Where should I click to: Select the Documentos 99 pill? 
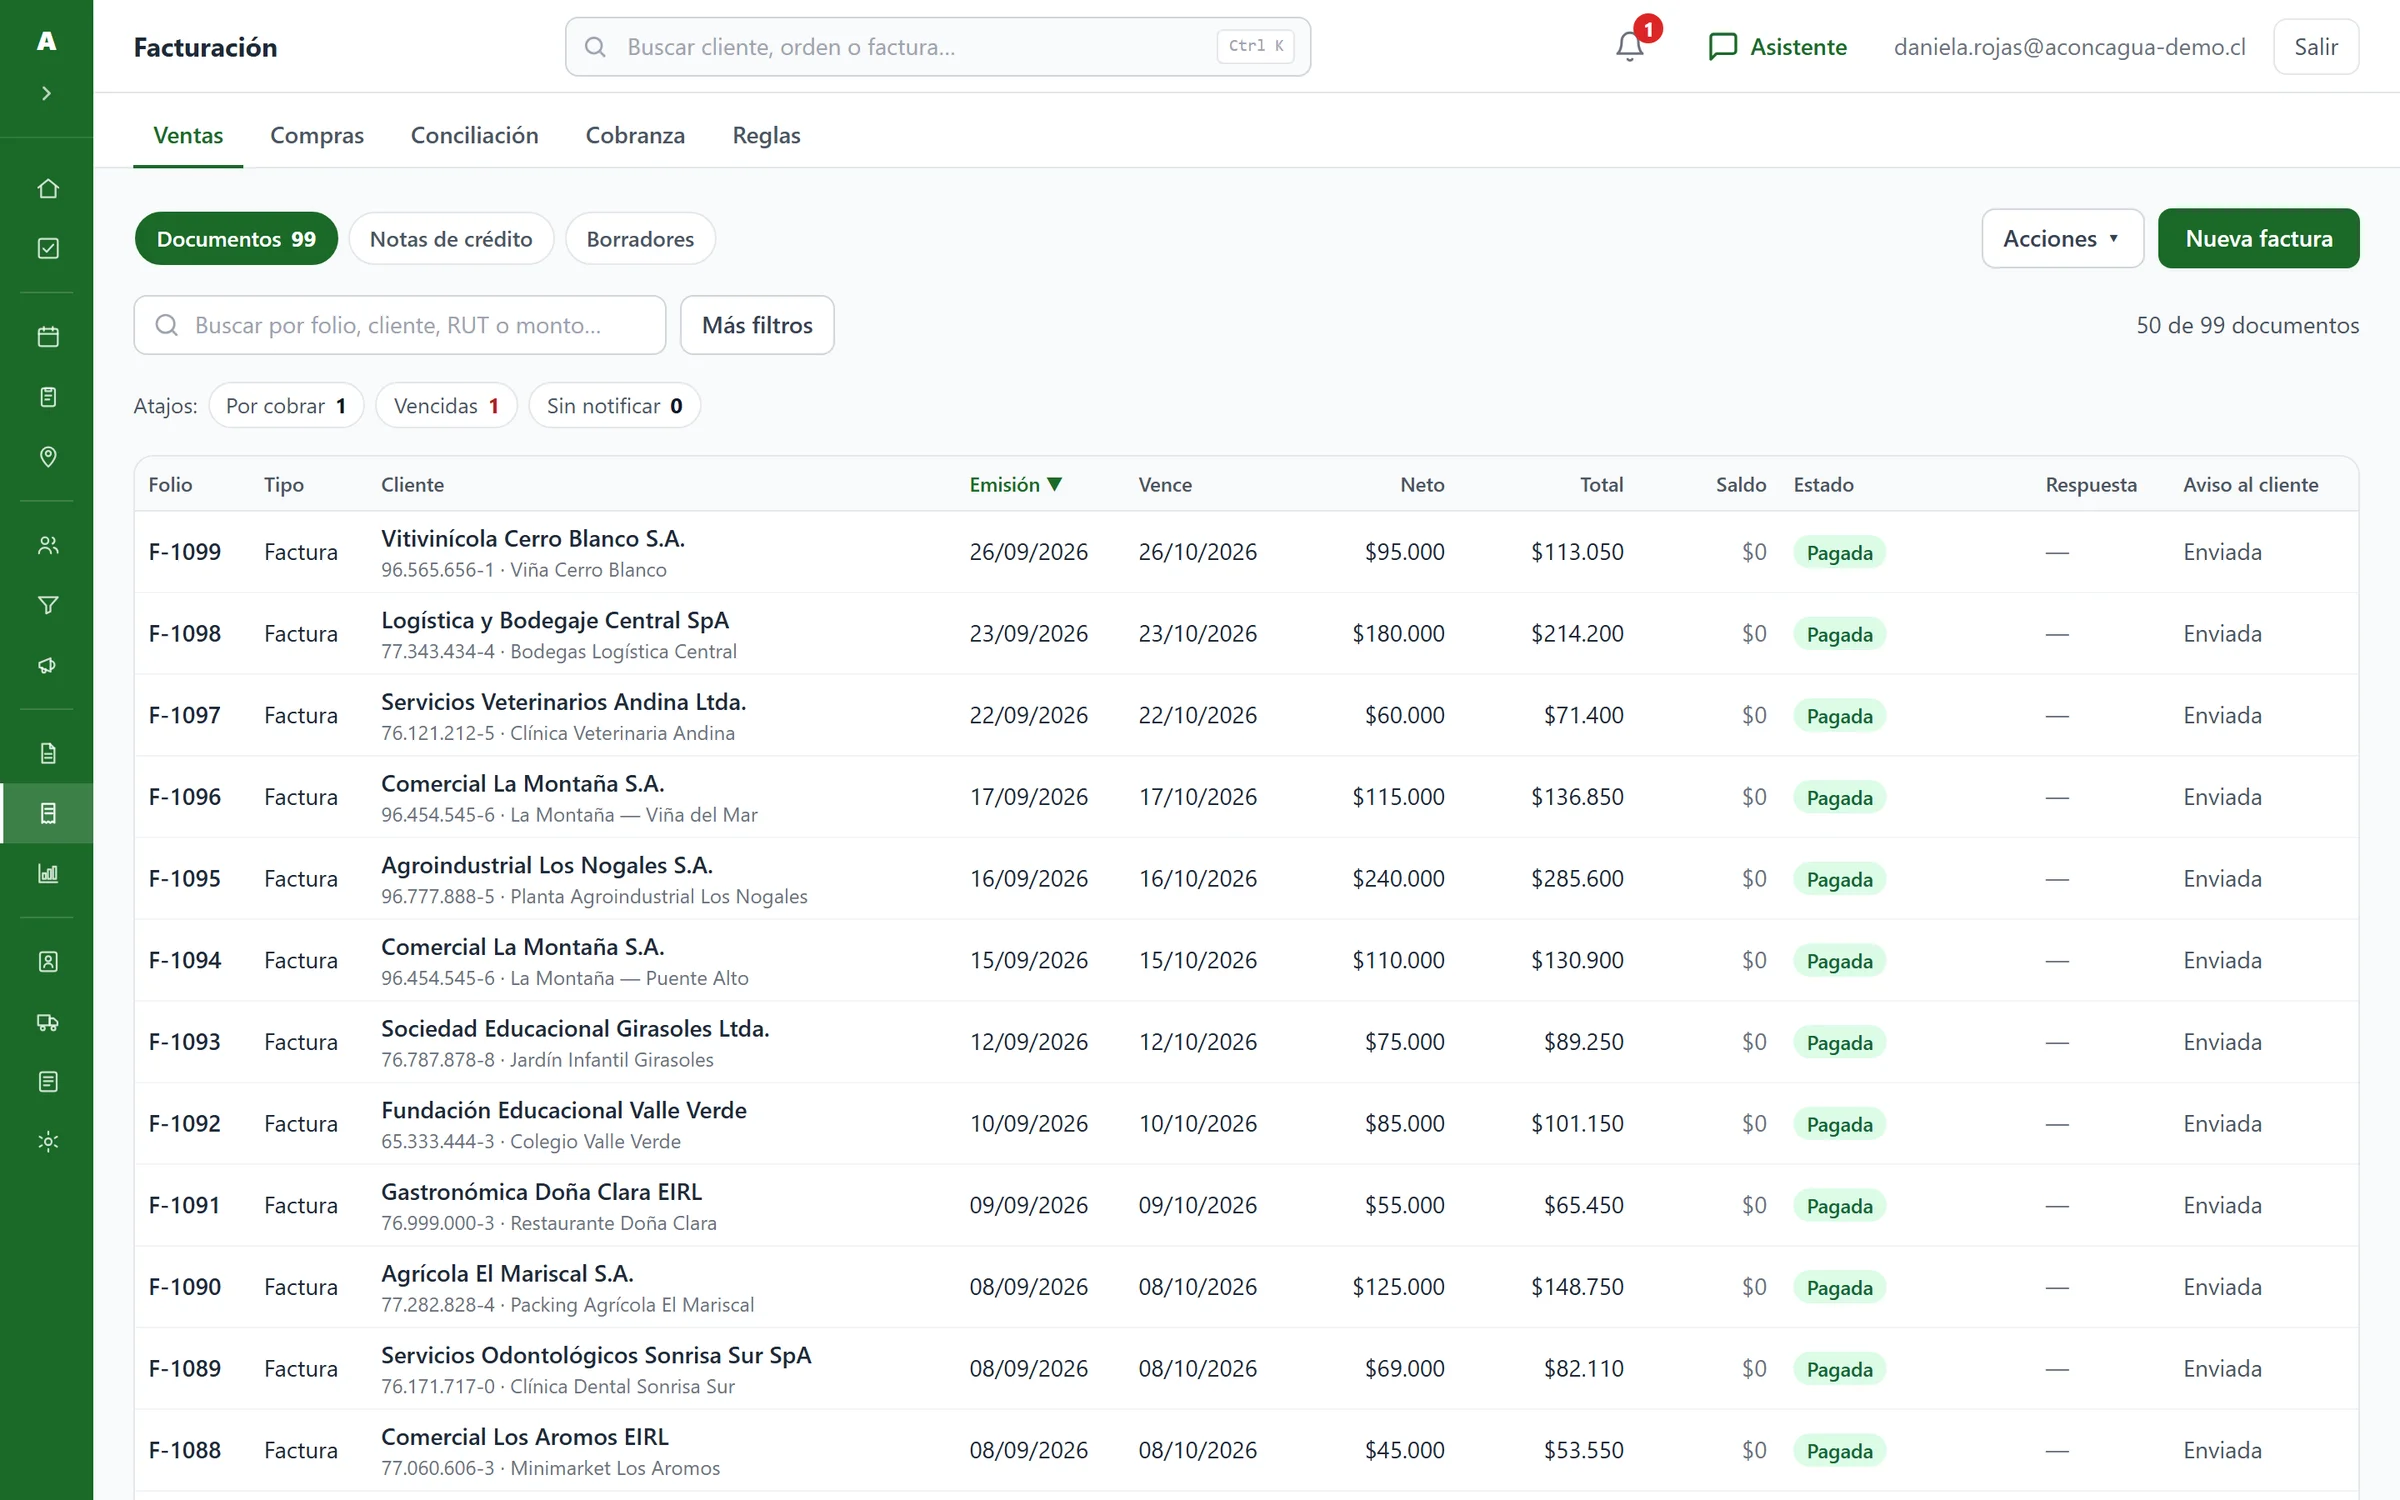coord(236,239)
